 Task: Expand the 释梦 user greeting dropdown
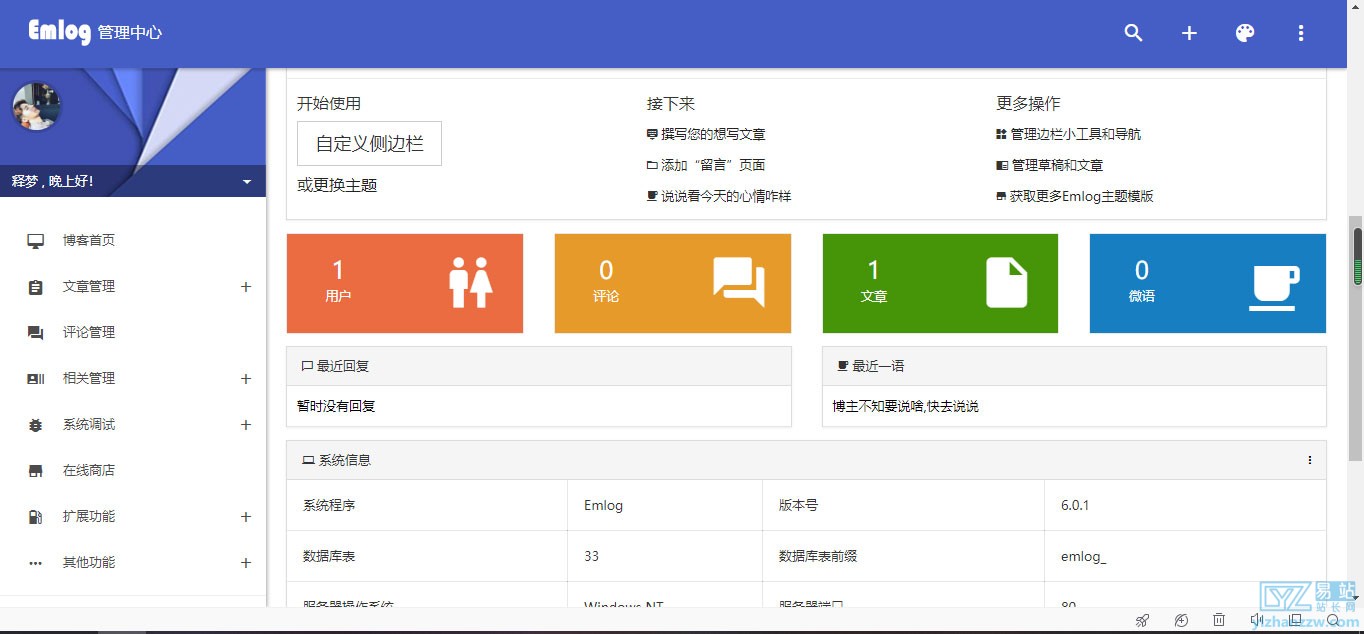(x=246, y=181)
